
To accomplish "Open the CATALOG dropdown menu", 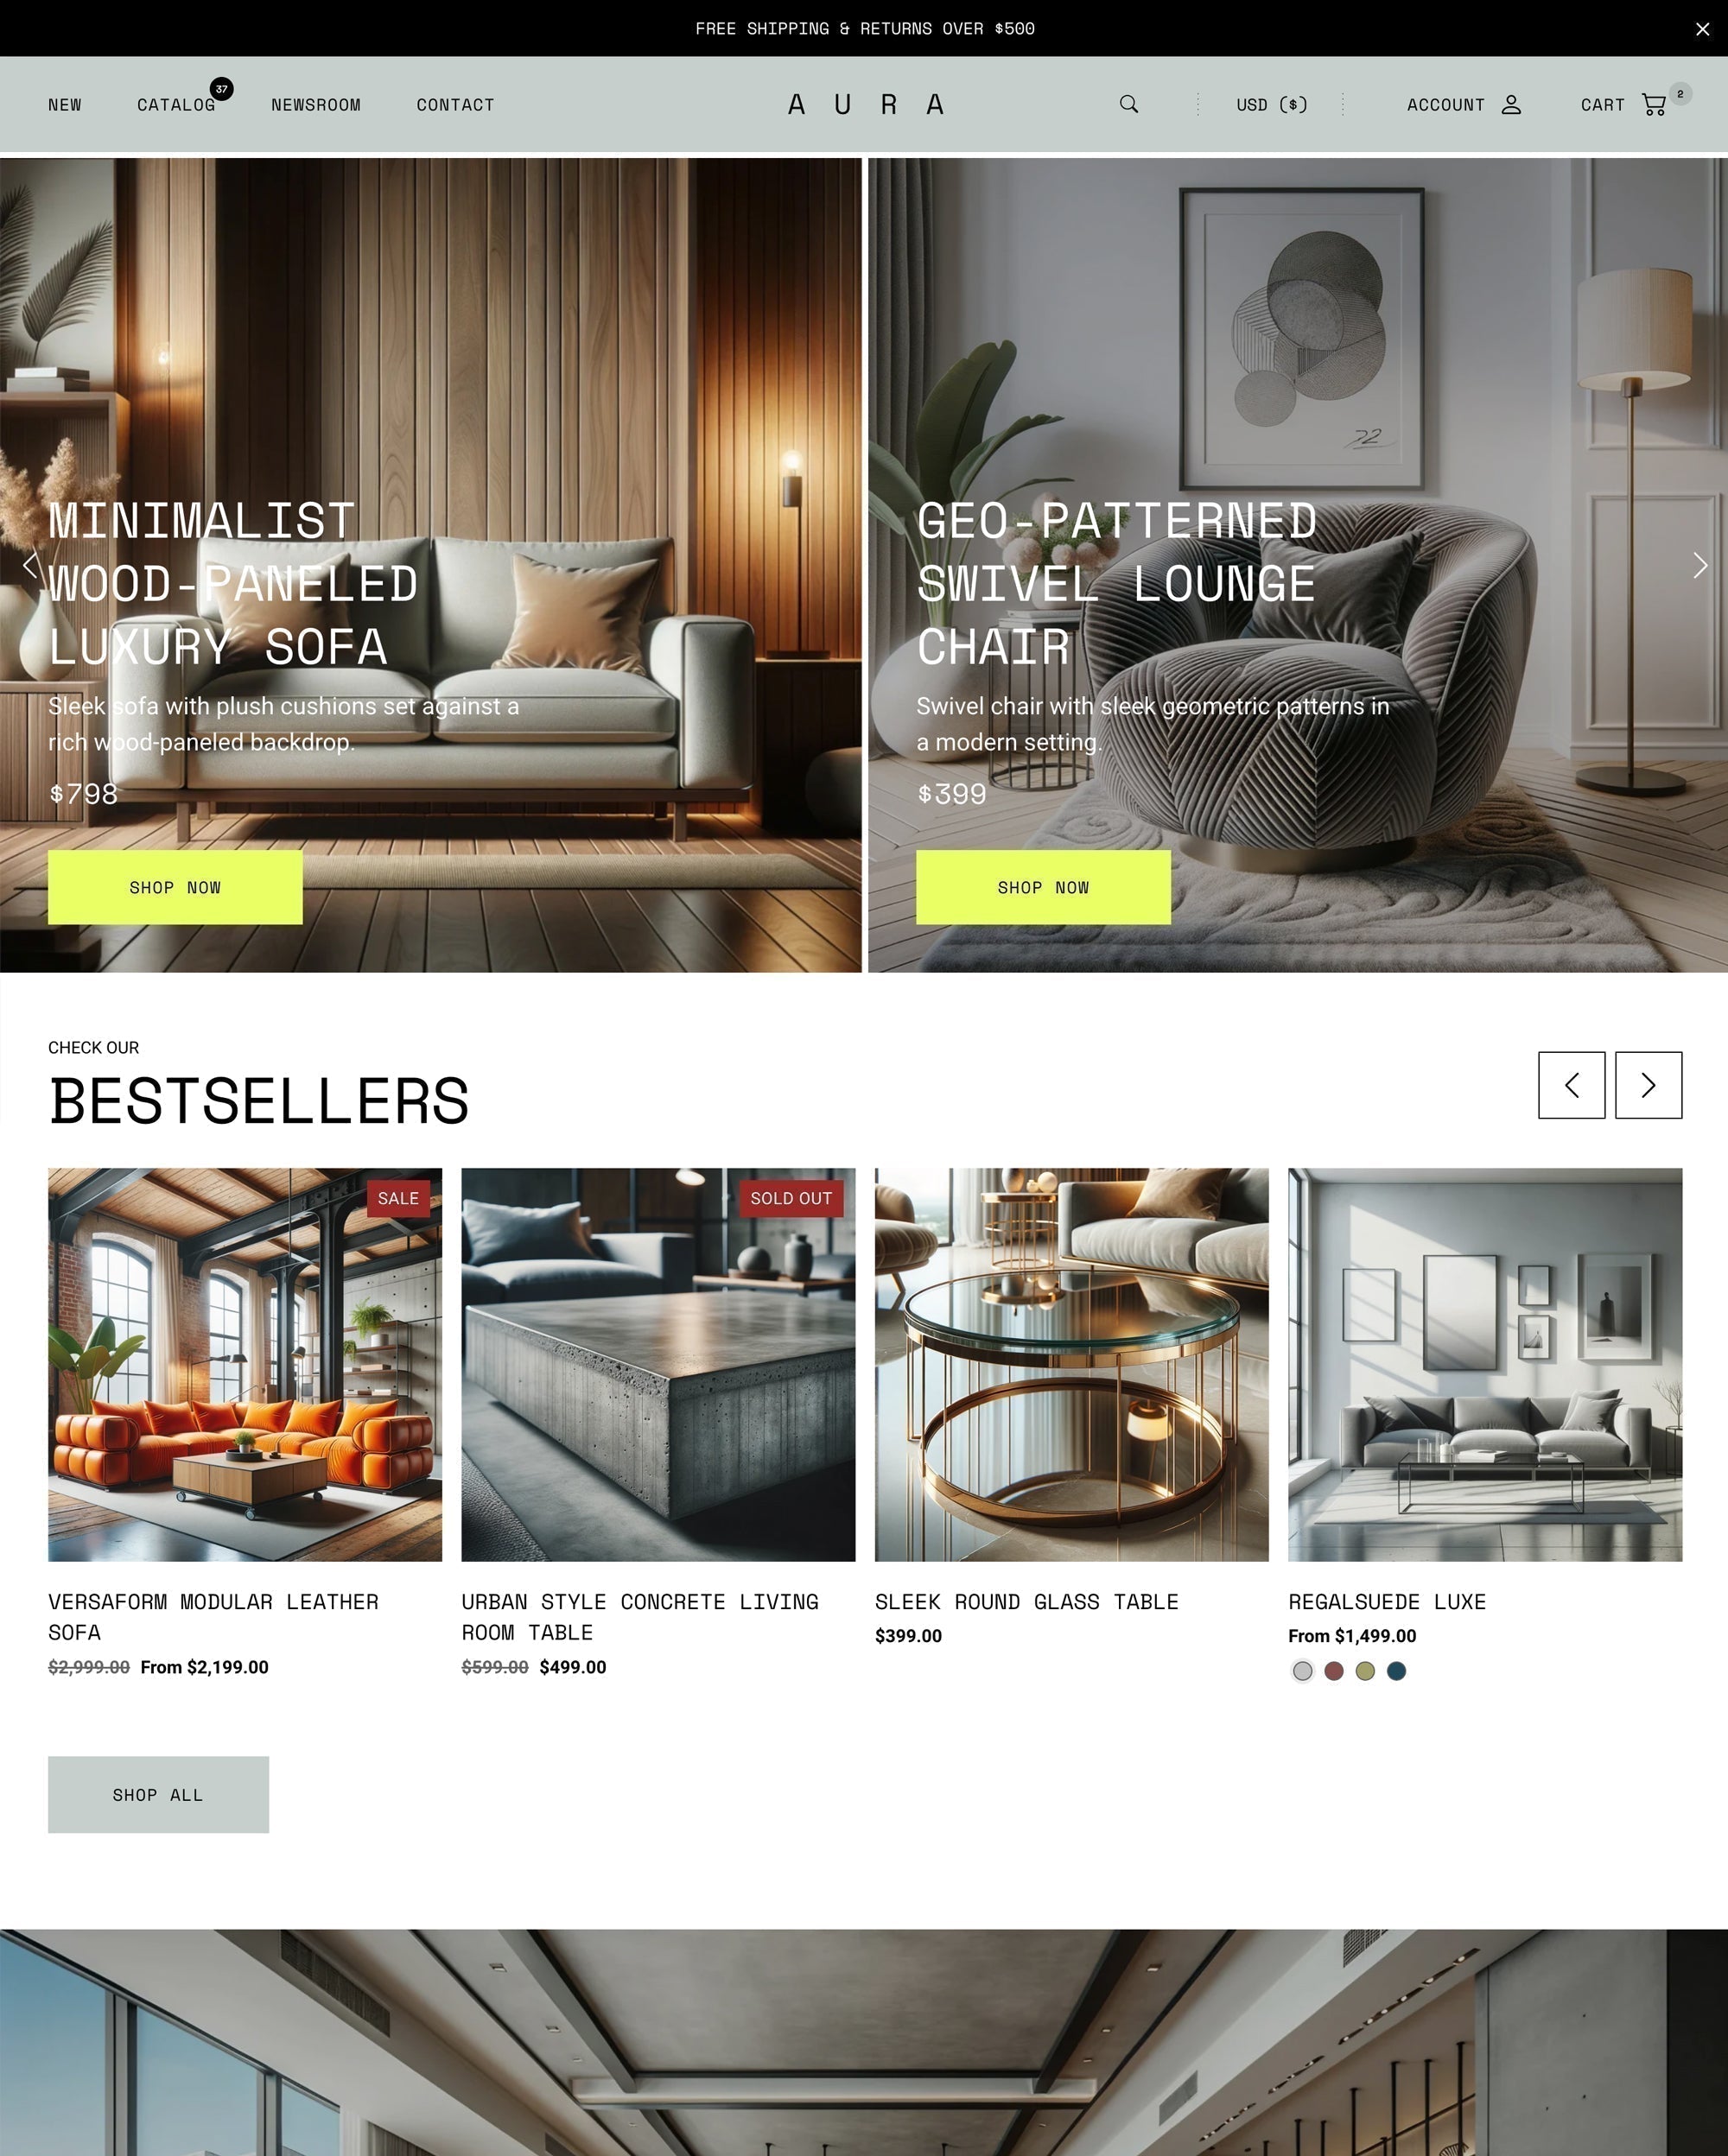I will [176, 104].
